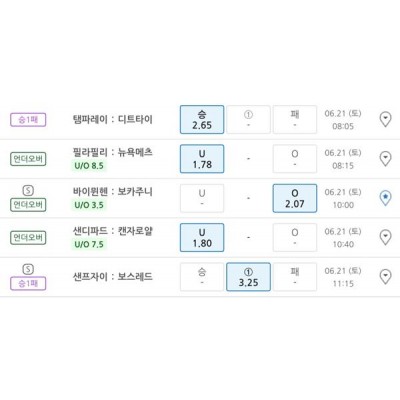The width and height of the screenshot is (400, 400).
Task: Toggle U 1.80 pick for 샌디파드
Action: pyautogui.click(x=202, y=238)
